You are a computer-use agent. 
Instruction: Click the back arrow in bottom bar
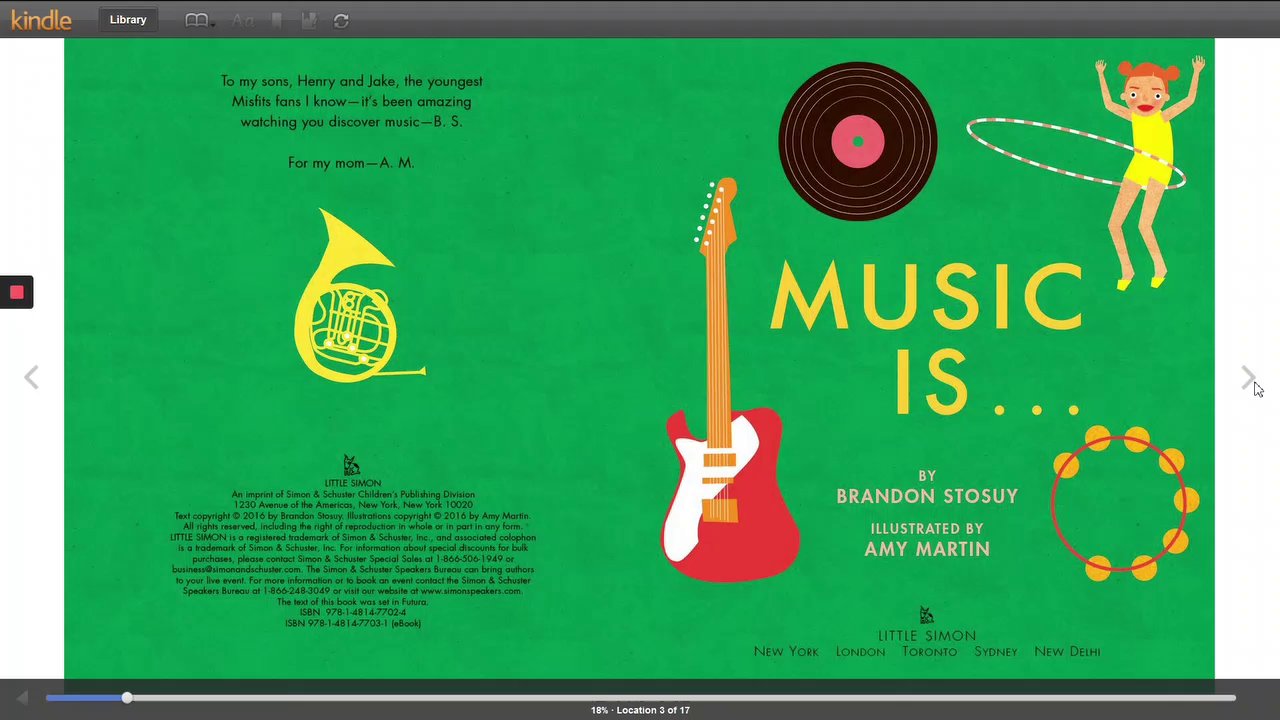coord(22,698)
